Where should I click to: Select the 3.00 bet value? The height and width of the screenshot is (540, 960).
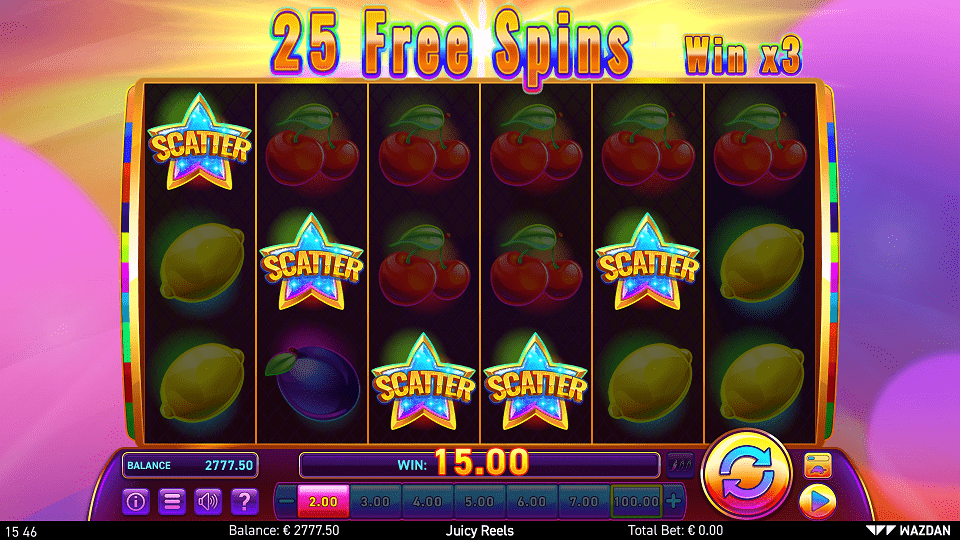tap(375, 501)
